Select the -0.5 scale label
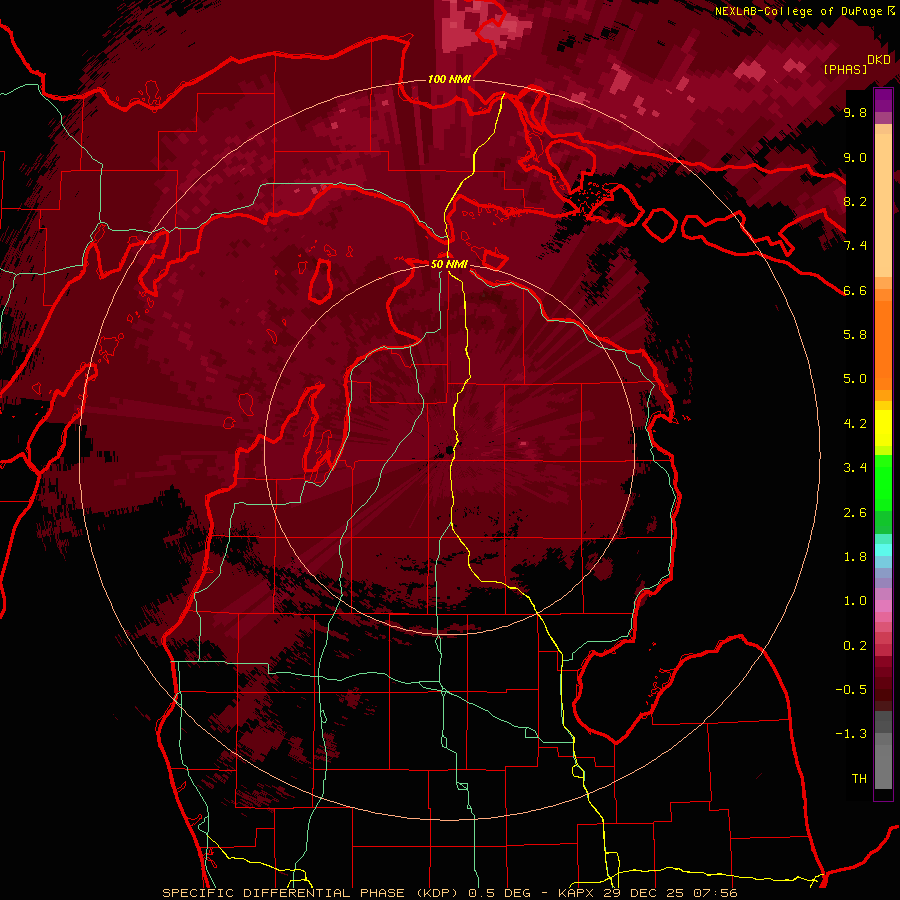This screenshot has width=900, height=900. (851, 690)
